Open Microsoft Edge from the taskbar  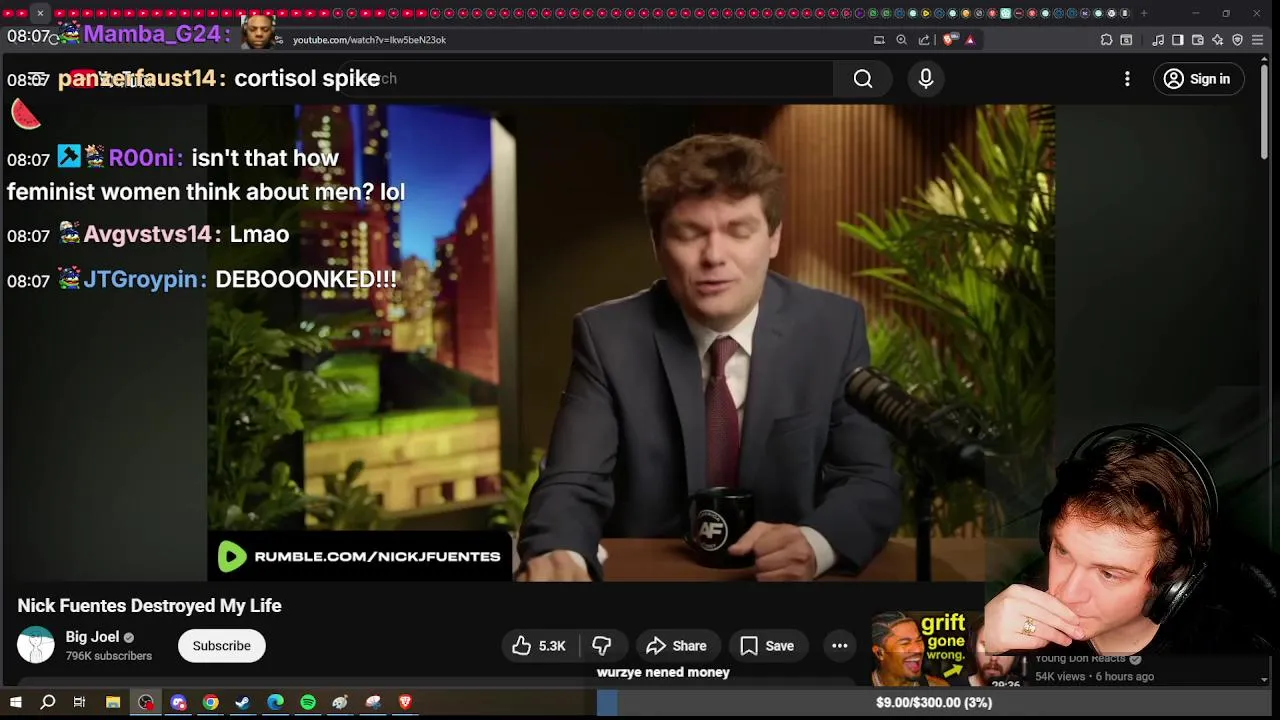(x=275, y=703)
